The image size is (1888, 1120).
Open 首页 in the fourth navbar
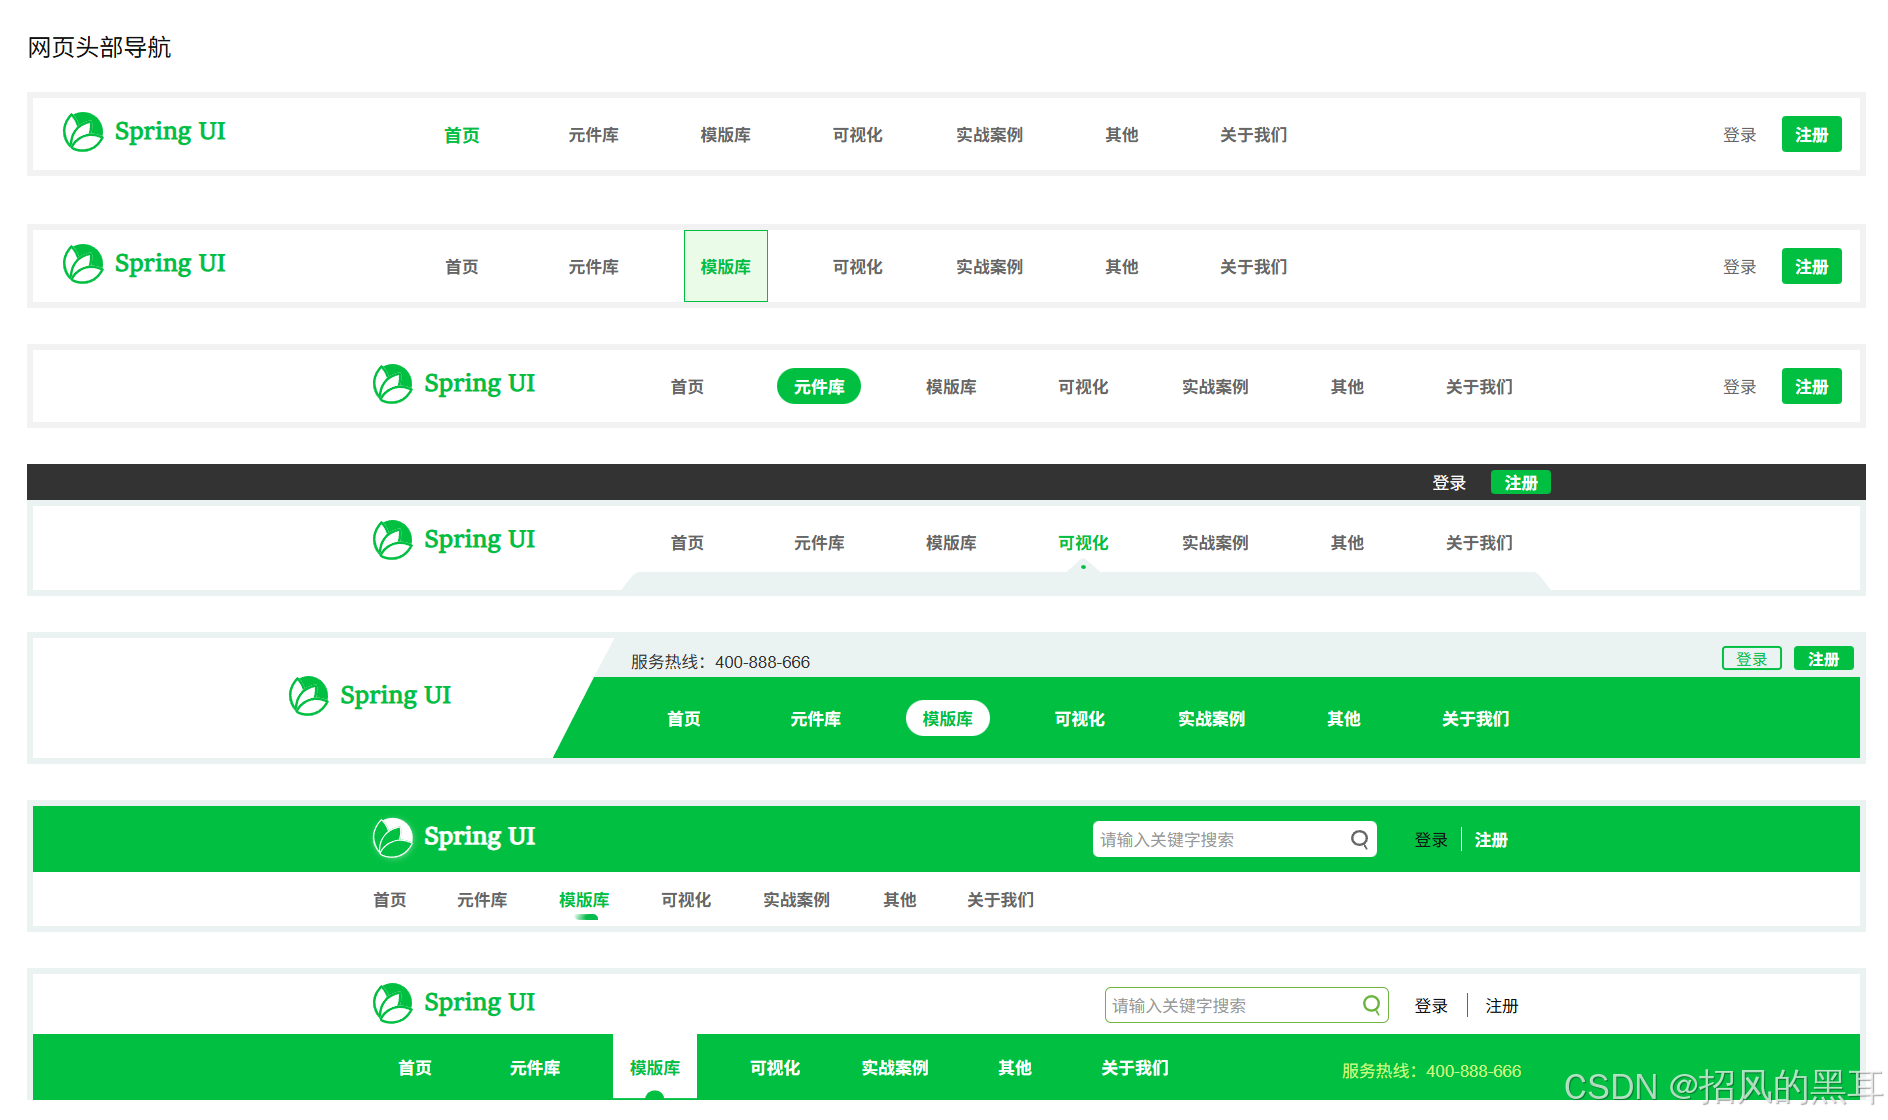687,543
